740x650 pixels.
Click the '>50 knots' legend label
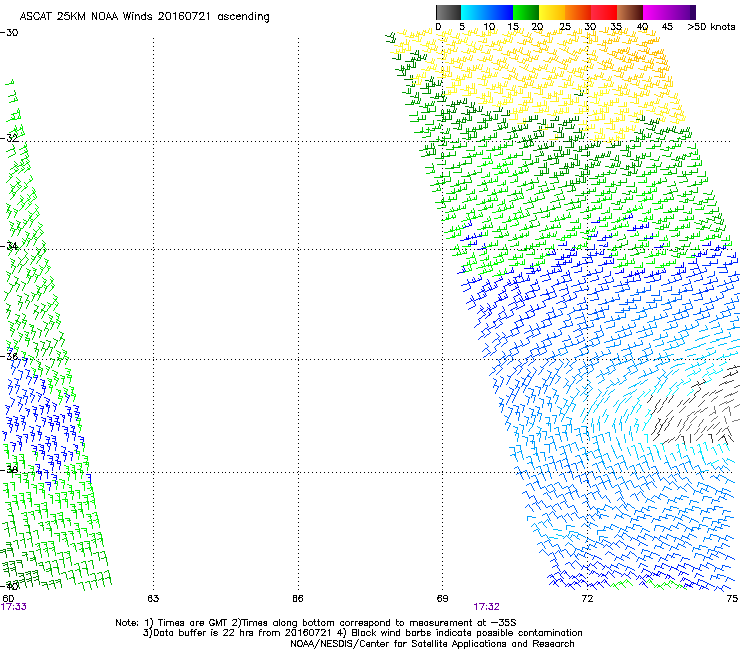click(711, 27)
